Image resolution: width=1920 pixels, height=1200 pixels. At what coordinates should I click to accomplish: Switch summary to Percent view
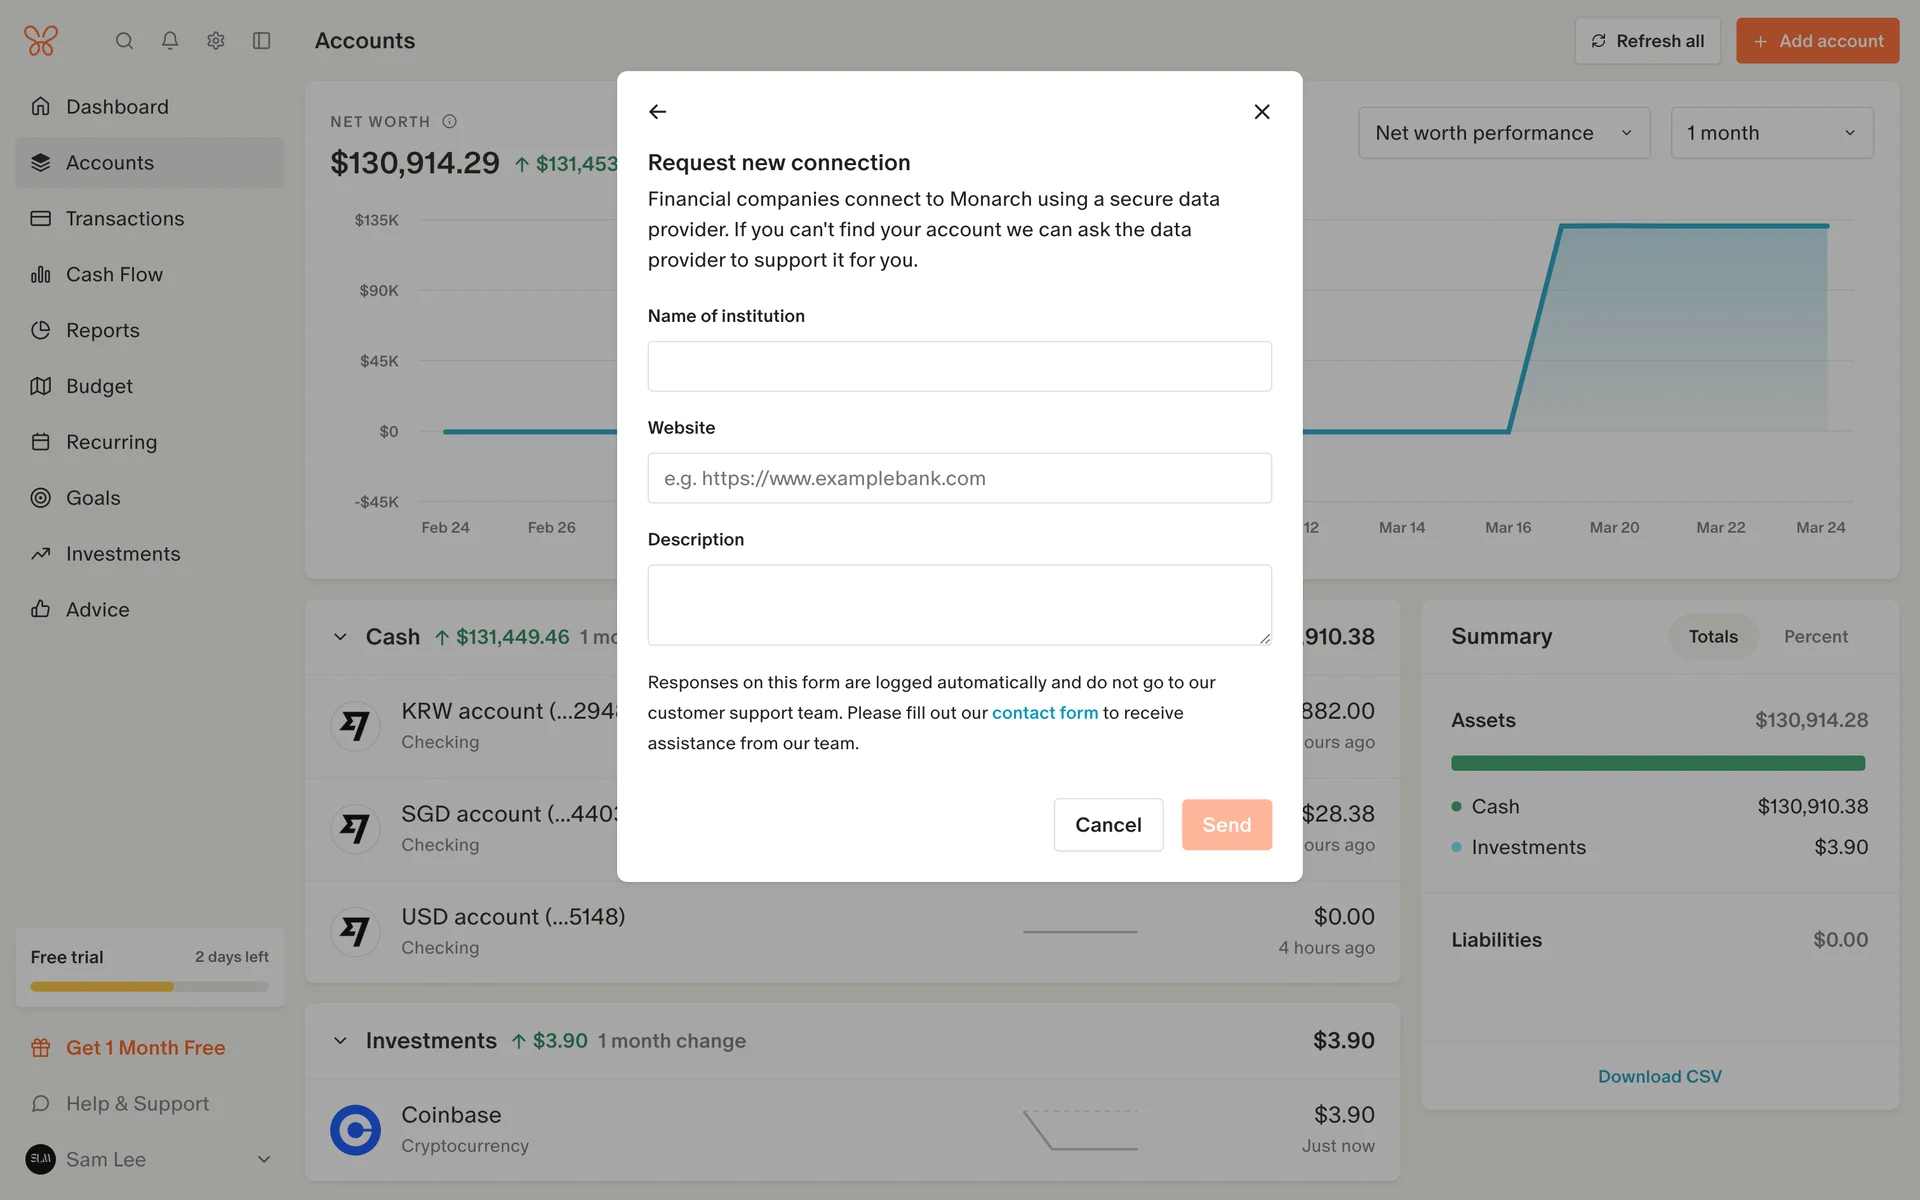pyautogui.click(x=1815, y=637)
